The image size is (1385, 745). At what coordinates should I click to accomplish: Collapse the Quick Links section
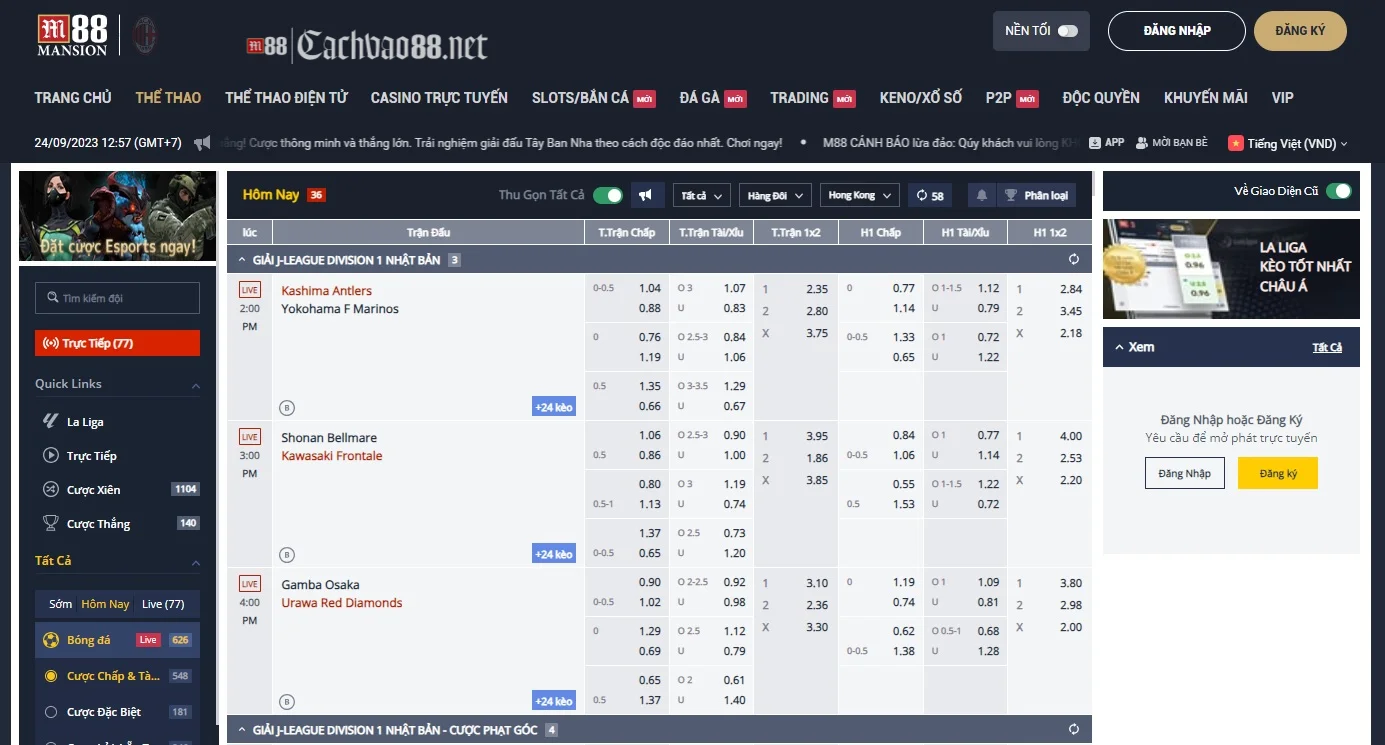(x=196, y=386)
